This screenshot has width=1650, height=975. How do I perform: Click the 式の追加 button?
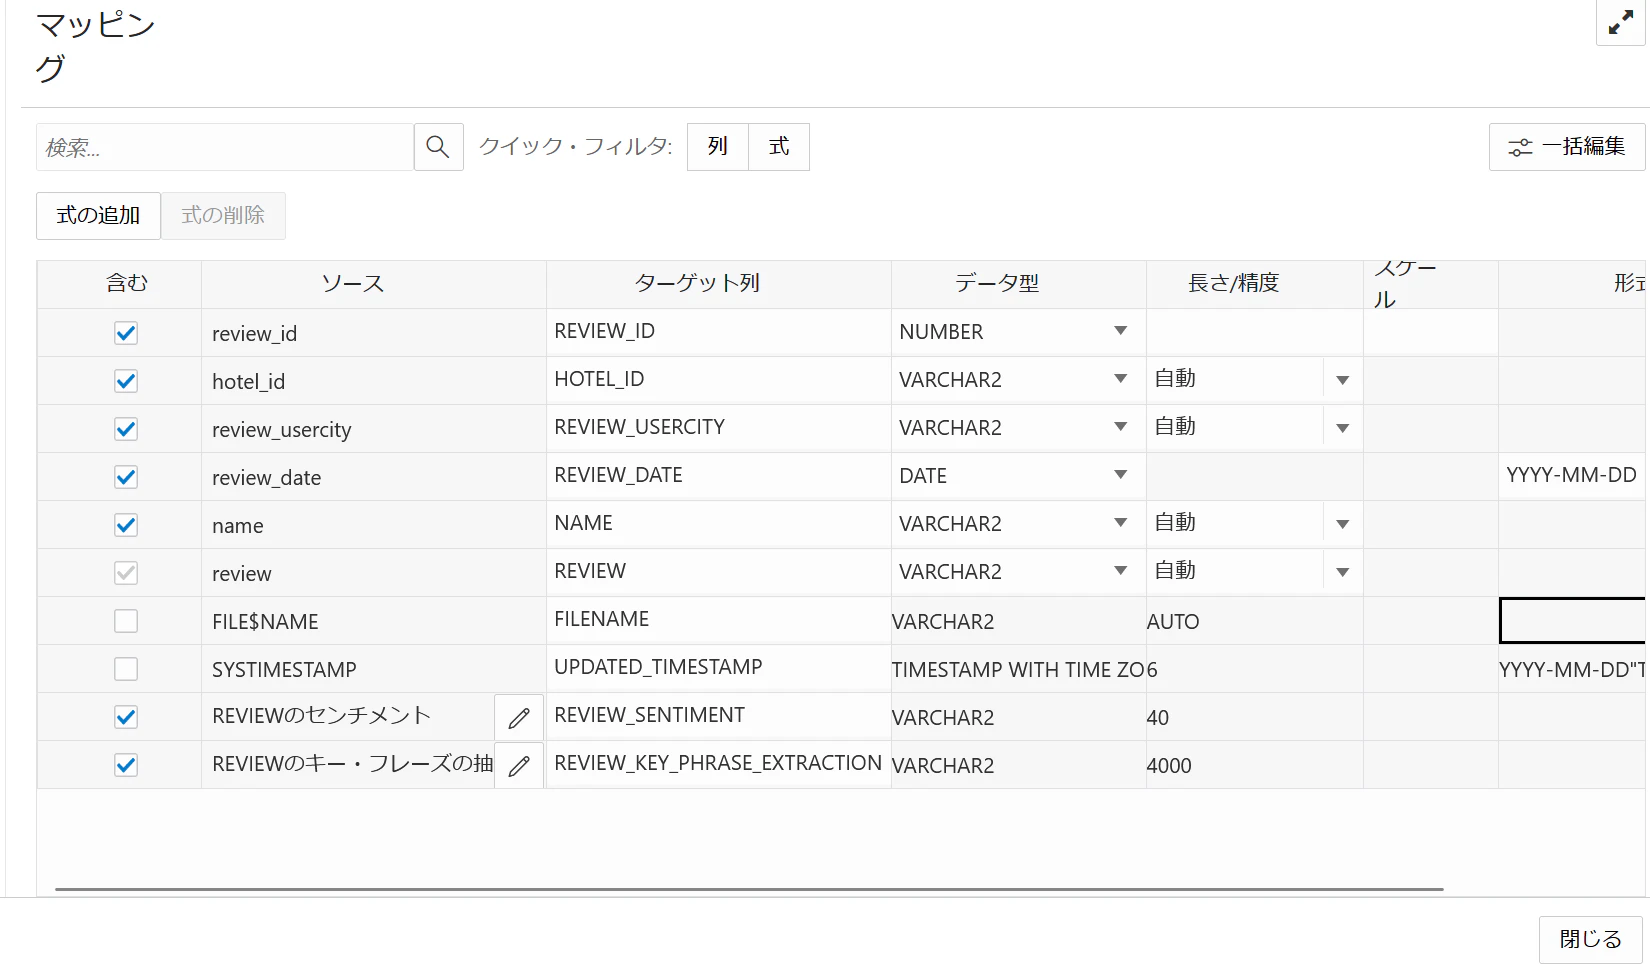[x=98, y=216]
